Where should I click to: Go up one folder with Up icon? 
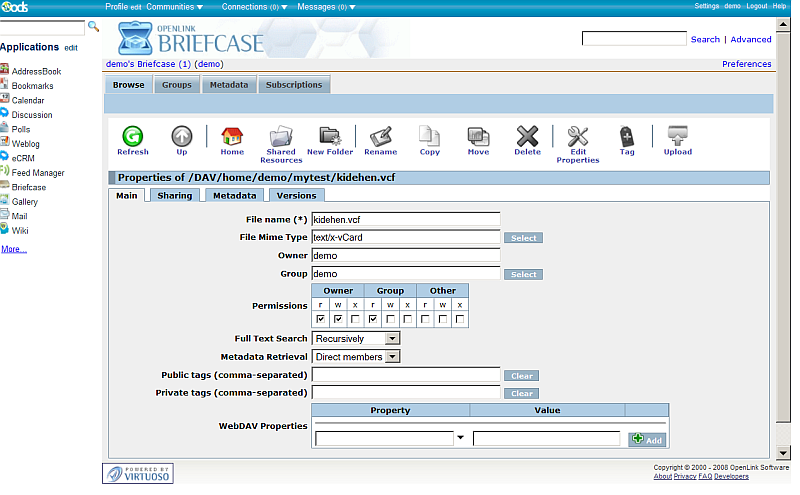coord(181,137)
